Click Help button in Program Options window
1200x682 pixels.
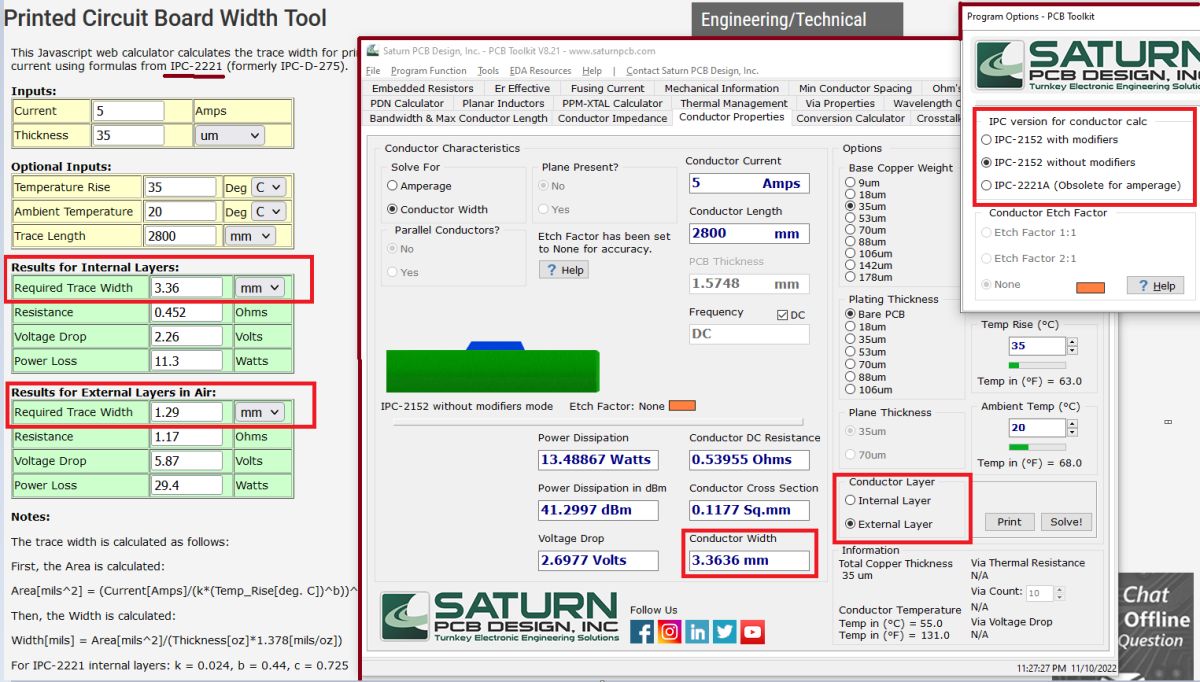(1155, 286)
